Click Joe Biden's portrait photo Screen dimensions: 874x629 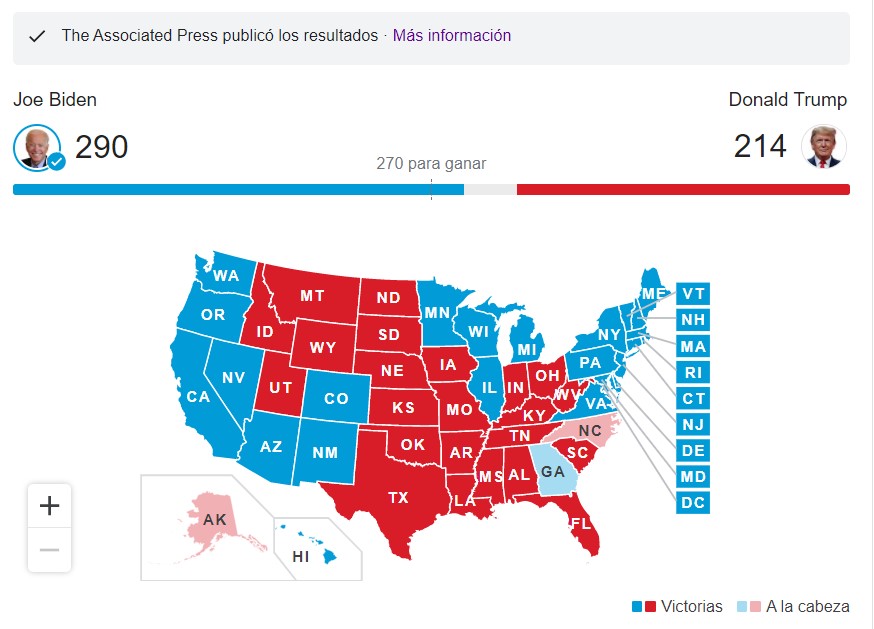[x=37, y=147]
